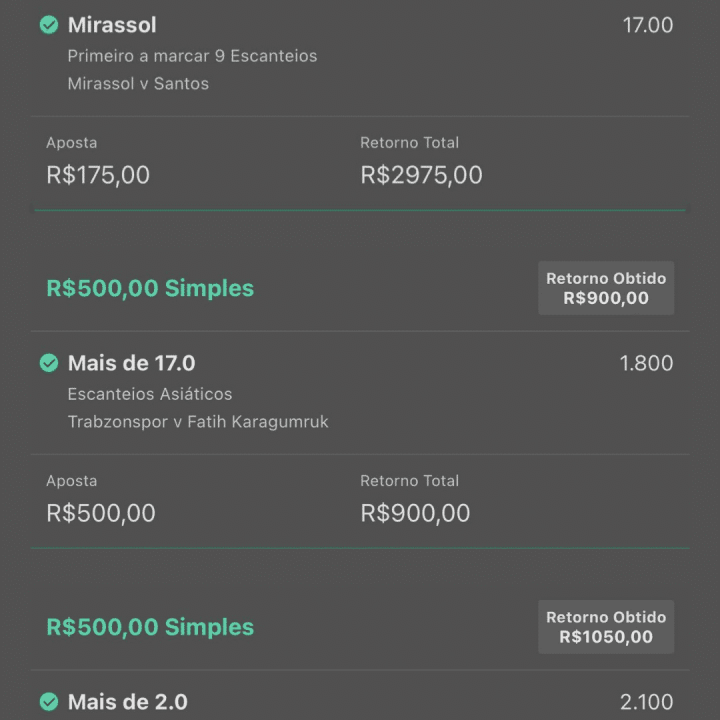Image resolution: width=720 pixels, height=720 pixels.
Task: Click the green check icon beside Mais de 17.0
Action: tap(49, 363)
